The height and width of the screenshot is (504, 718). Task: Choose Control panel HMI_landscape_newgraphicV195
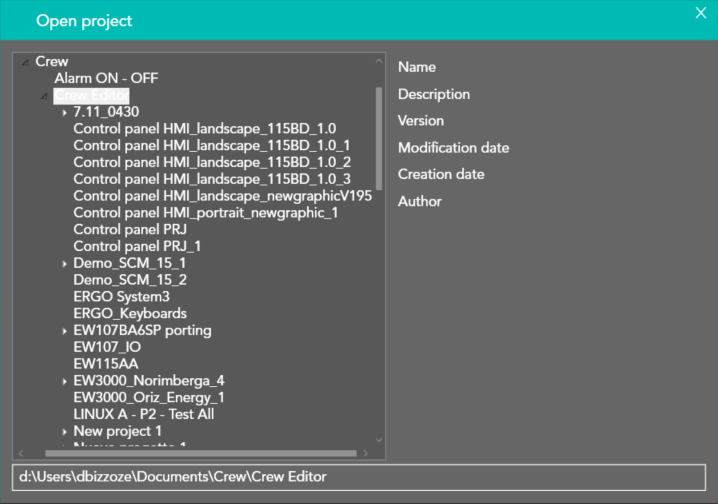[x=222, y=196]
